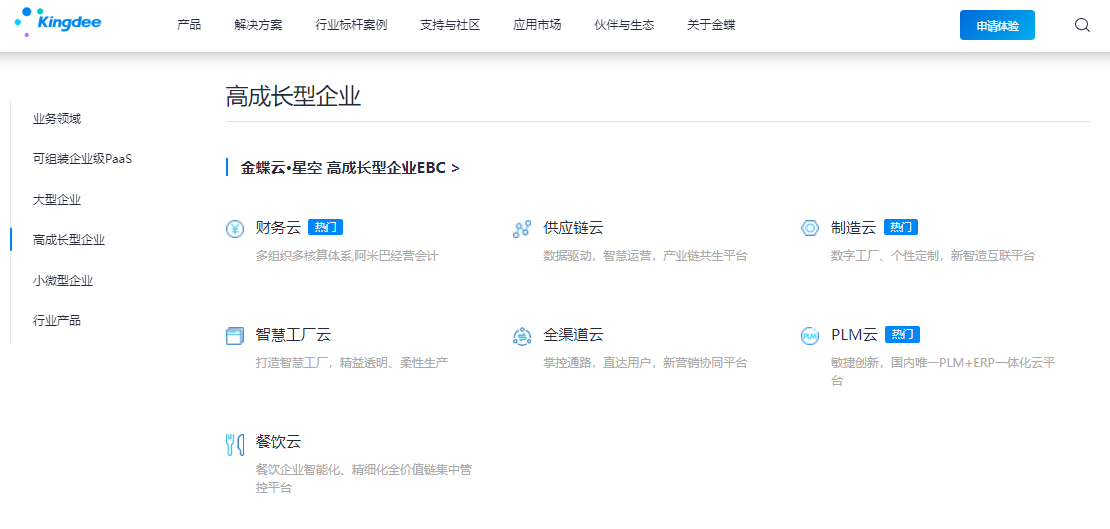Click the 高成长型企业 page heading
The image size is (1110, 529).
[x=294, y=96]
